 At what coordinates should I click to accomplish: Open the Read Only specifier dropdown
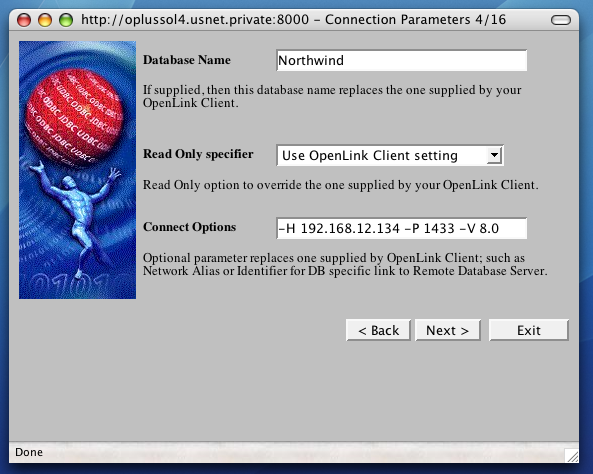coord(390,155)
